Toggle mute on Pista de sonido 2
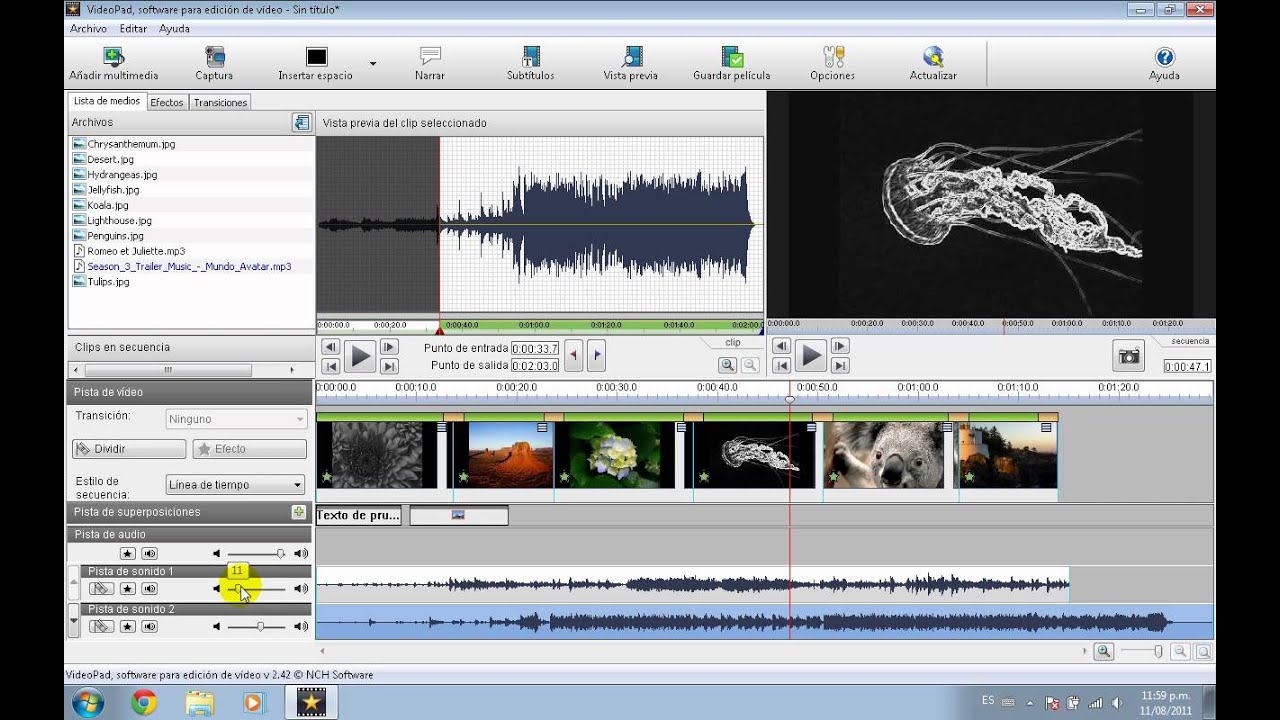The image size is (1280, 720). pos(149,627)
